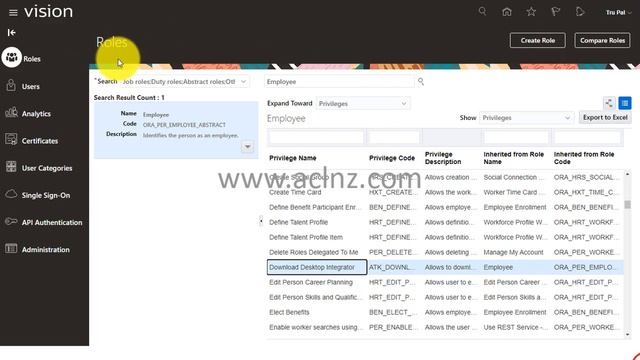Click the Inherited from Role Name filter field
Image resolution: width=640 pixels, height=360 pixels.
point(516,137)
